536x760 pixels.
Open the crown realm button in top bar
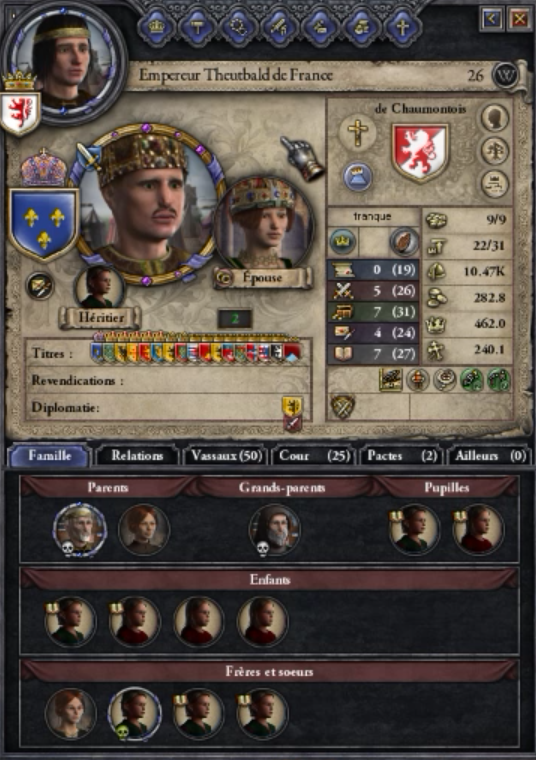156,27
